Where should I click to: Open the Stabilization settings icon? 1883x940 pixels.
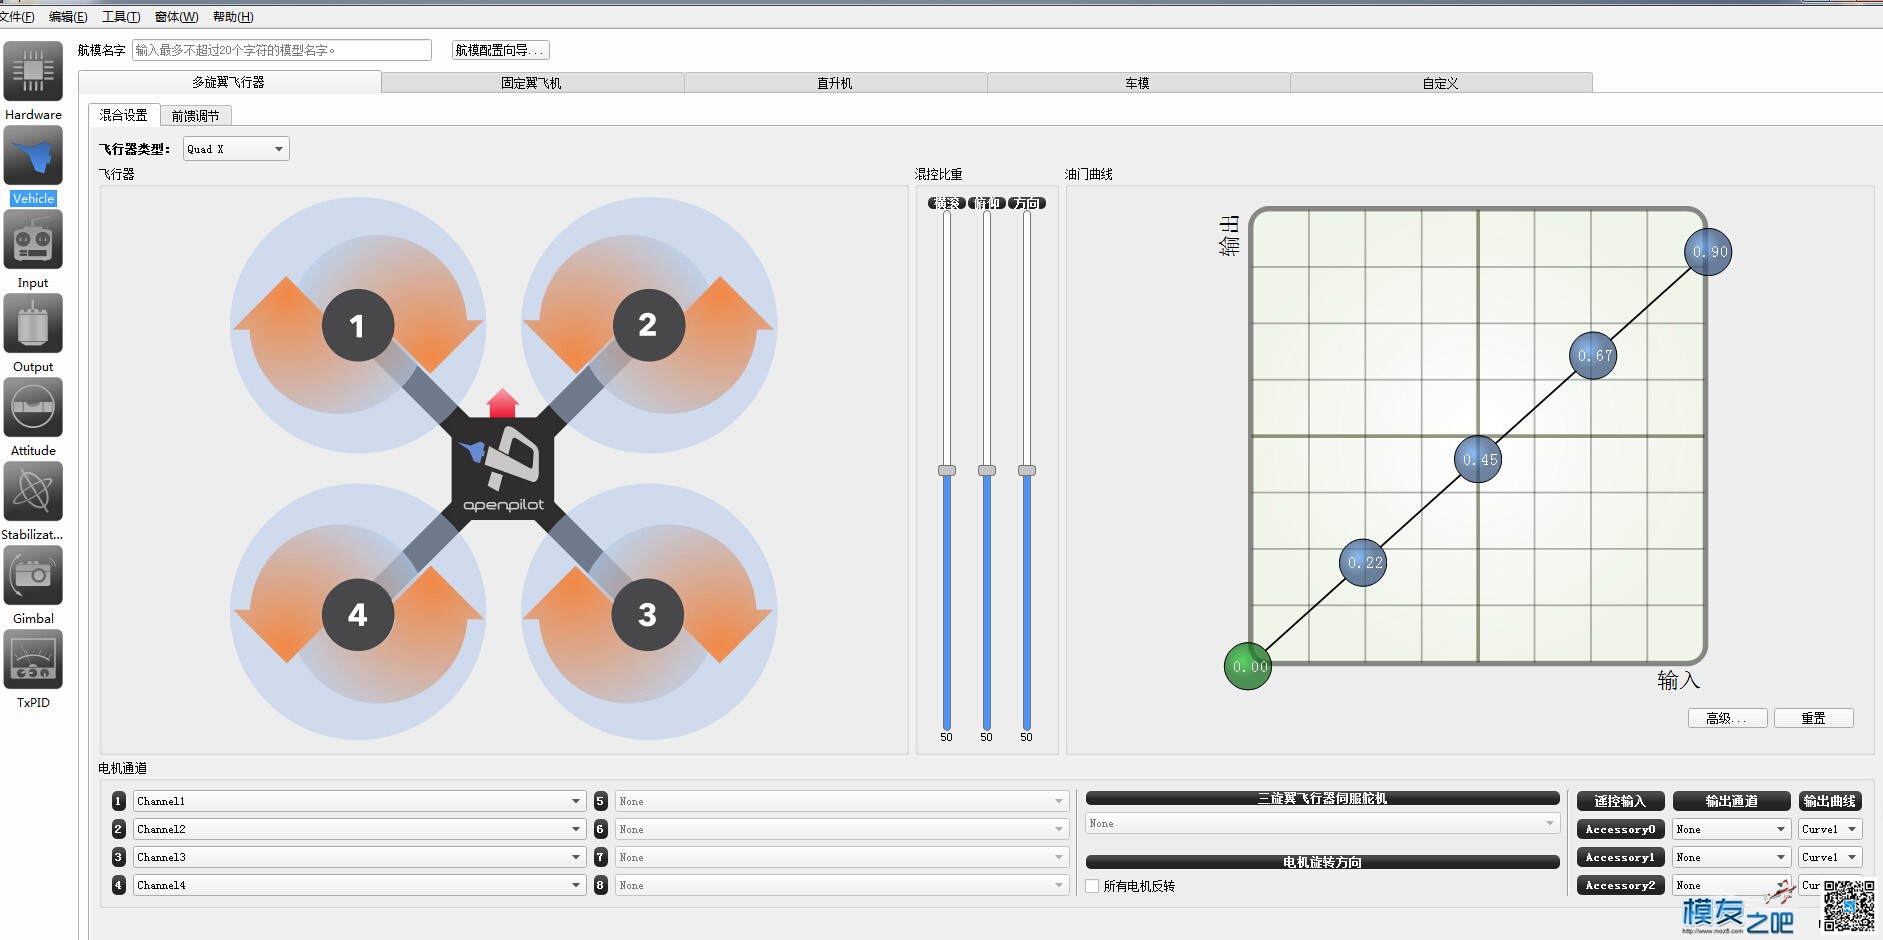point(33,491)
